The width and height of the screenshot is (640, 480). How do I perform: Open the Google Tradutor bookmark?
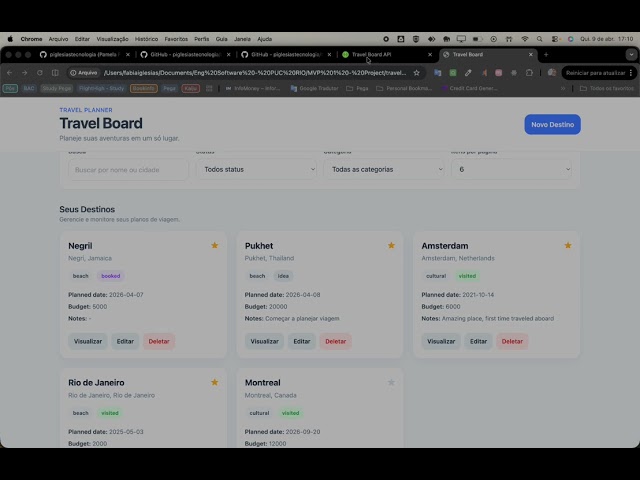click(x=314, y=88)
